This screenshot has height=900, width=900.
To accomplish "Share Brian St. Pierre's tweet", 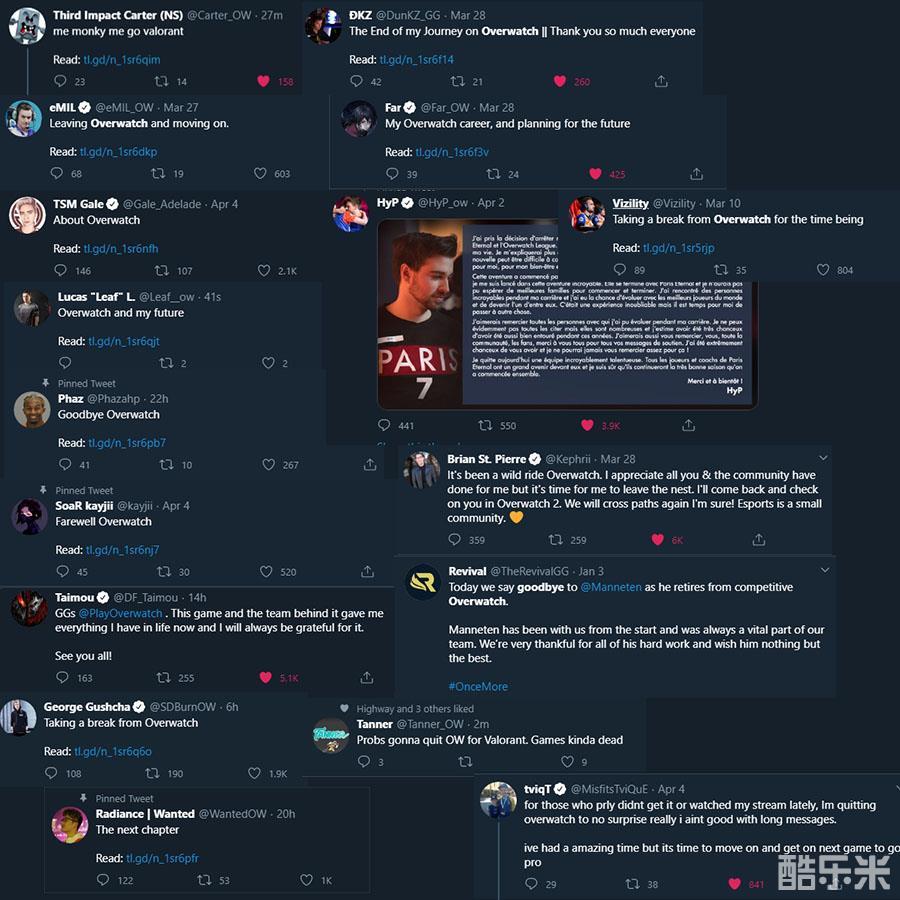I will pos(759,539).
